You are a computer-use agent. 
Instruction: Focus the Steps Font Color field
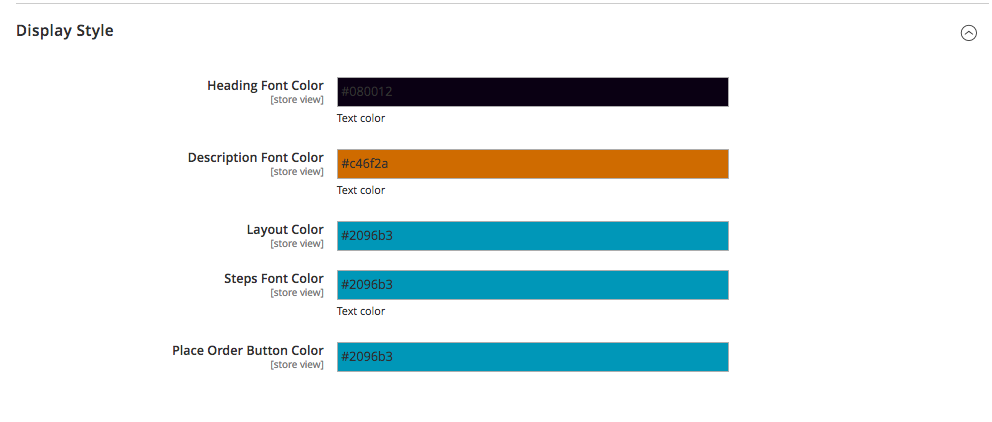pyautogui.click(x=532, y=285)
